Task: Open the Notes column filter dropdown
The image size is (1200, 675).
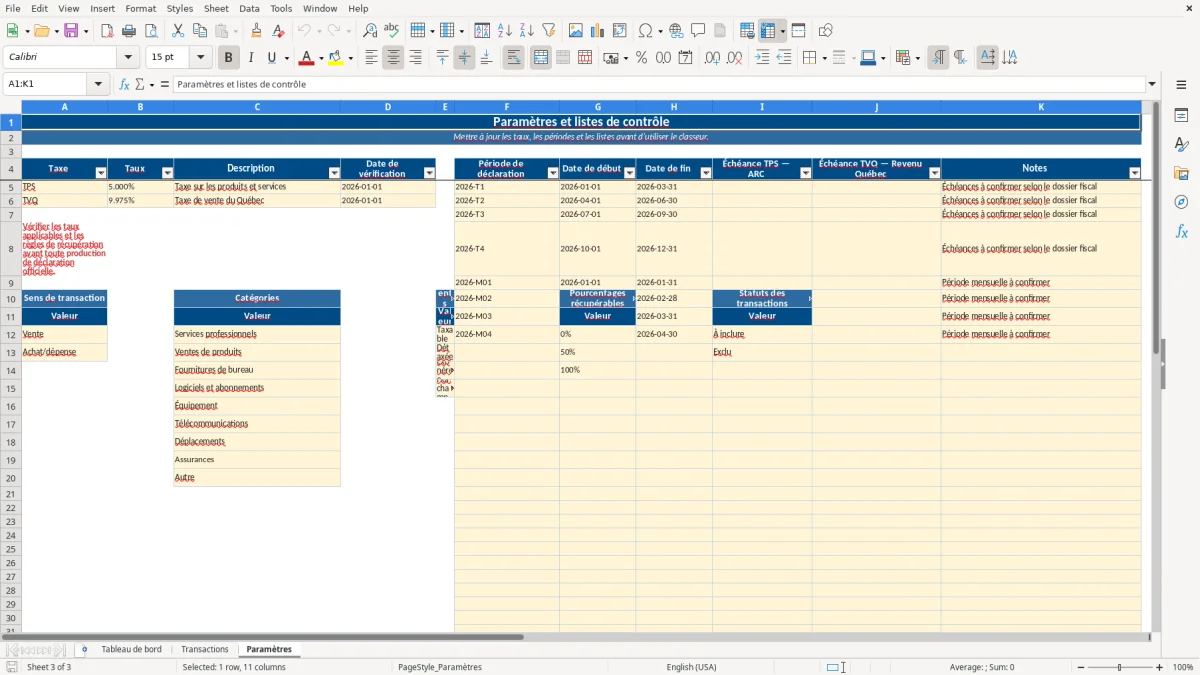Action: point(1134,173)
